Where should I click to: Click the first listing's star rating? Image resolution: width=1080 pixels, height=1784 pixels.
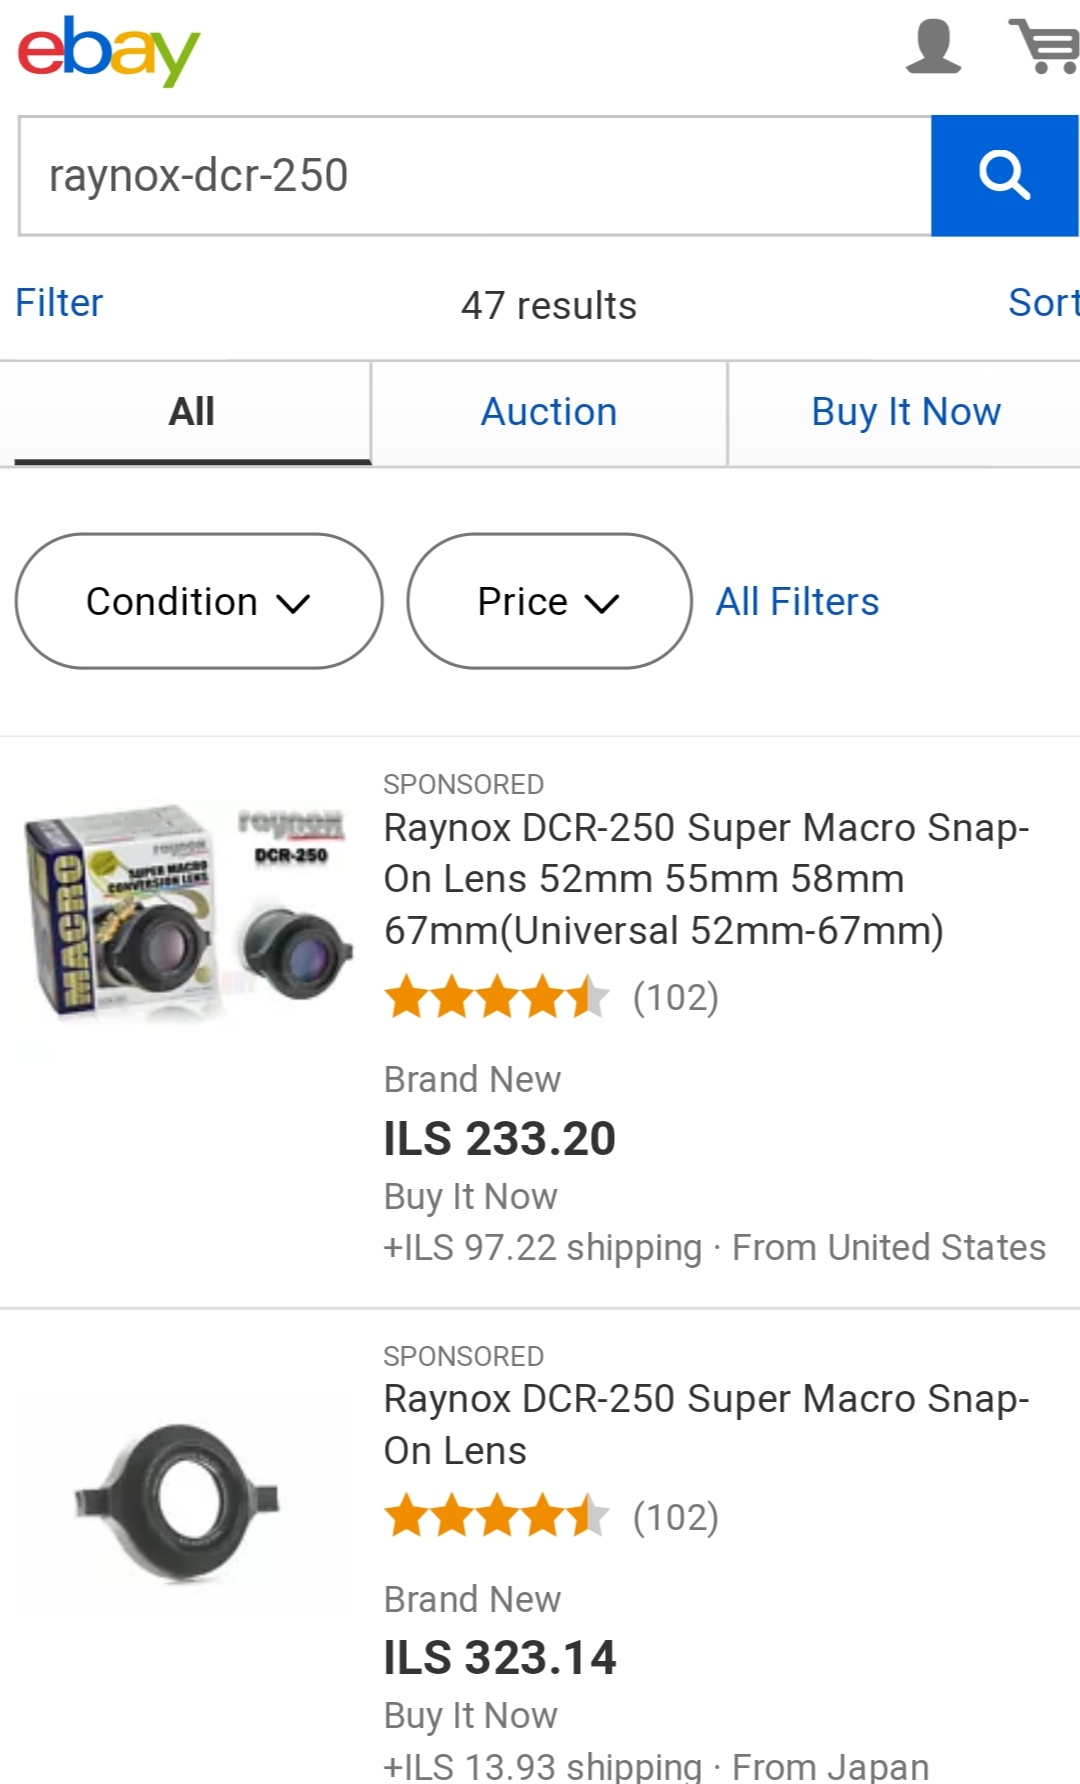[x=496, y=997]
